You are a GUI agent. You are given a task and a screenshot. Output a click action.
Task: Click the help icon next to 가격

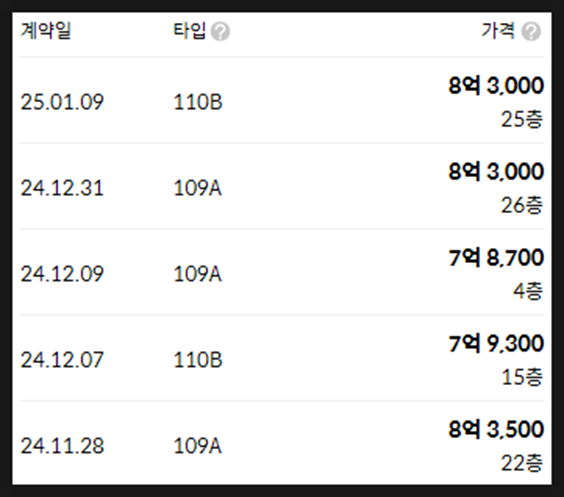coord(531,31)
